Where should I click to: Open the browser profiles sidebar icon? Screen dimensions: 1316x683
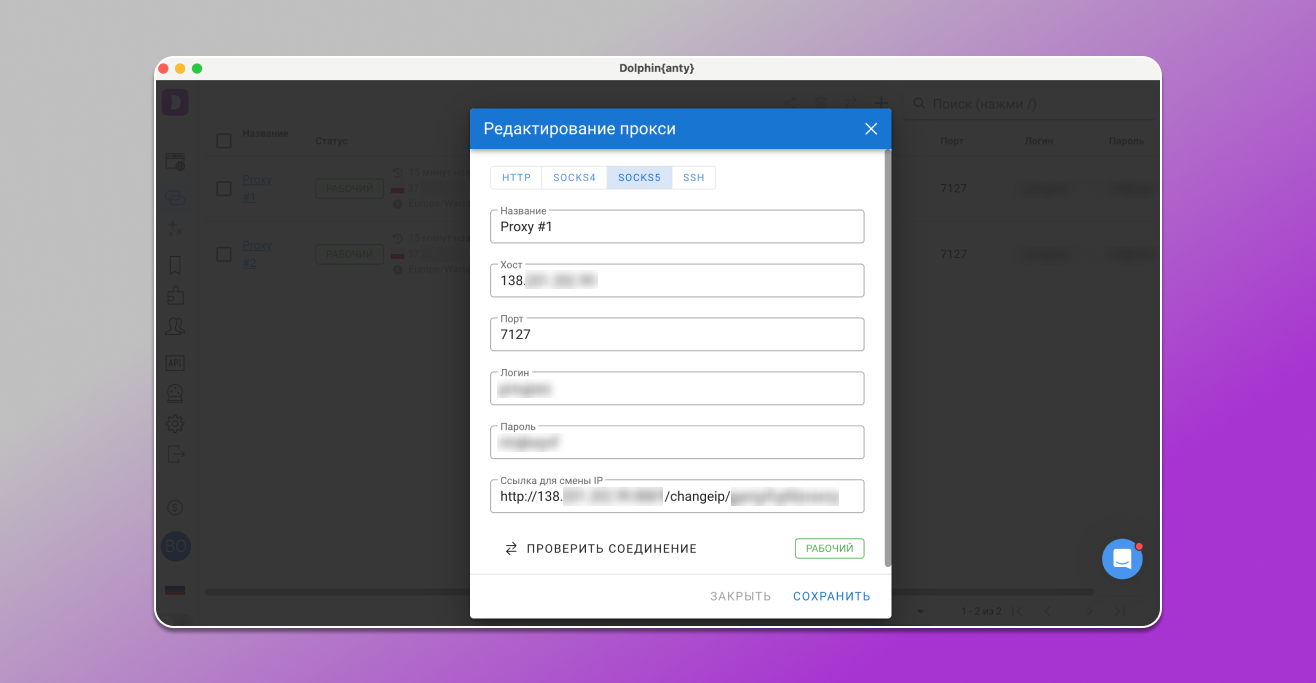click(176, 162)
